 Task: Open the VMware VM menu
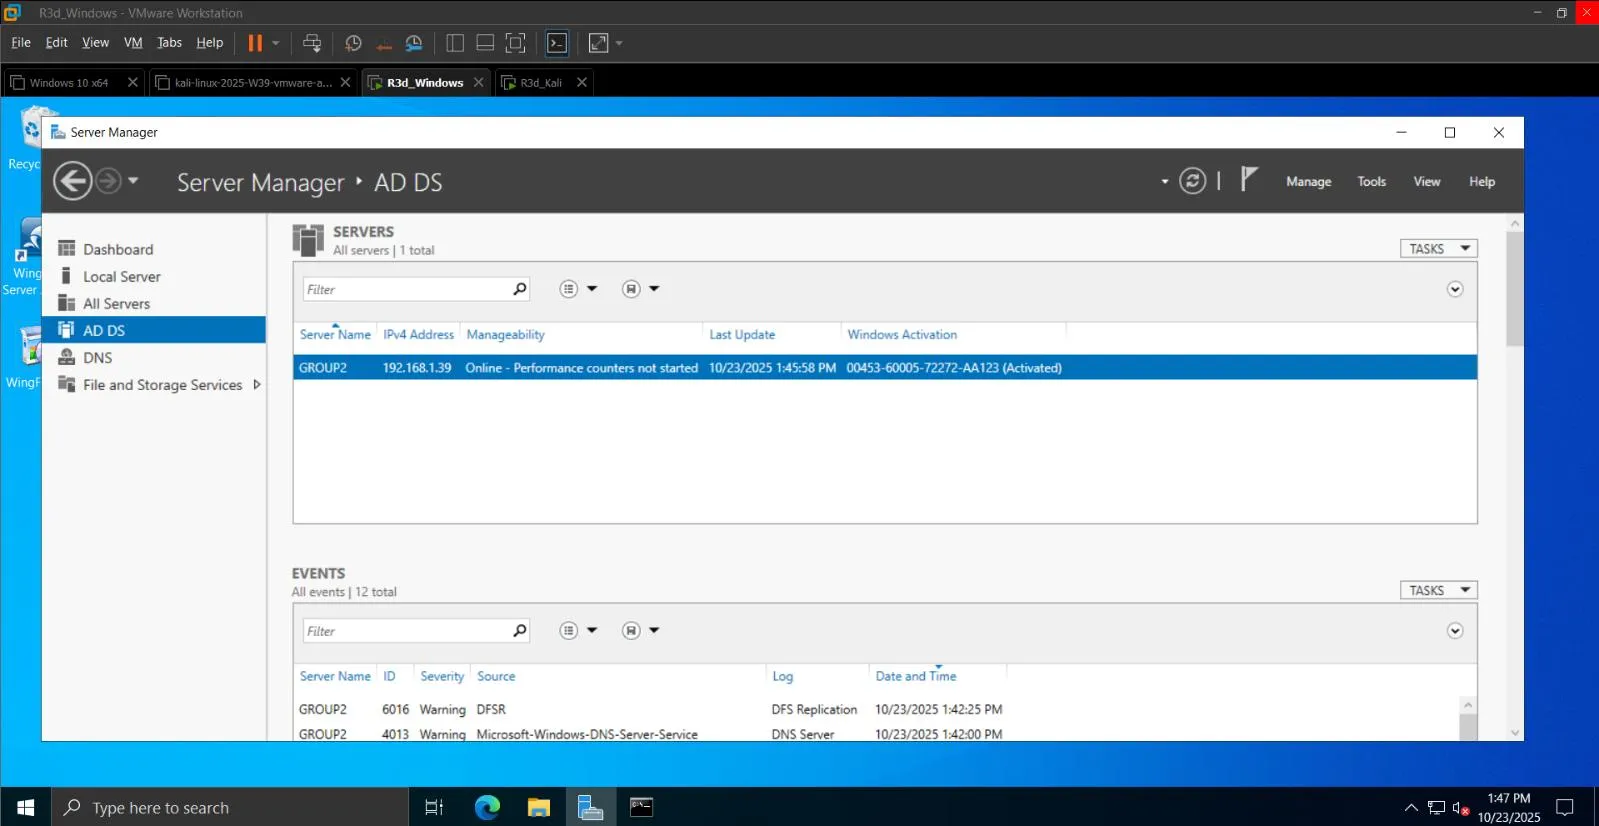point(133,43)
